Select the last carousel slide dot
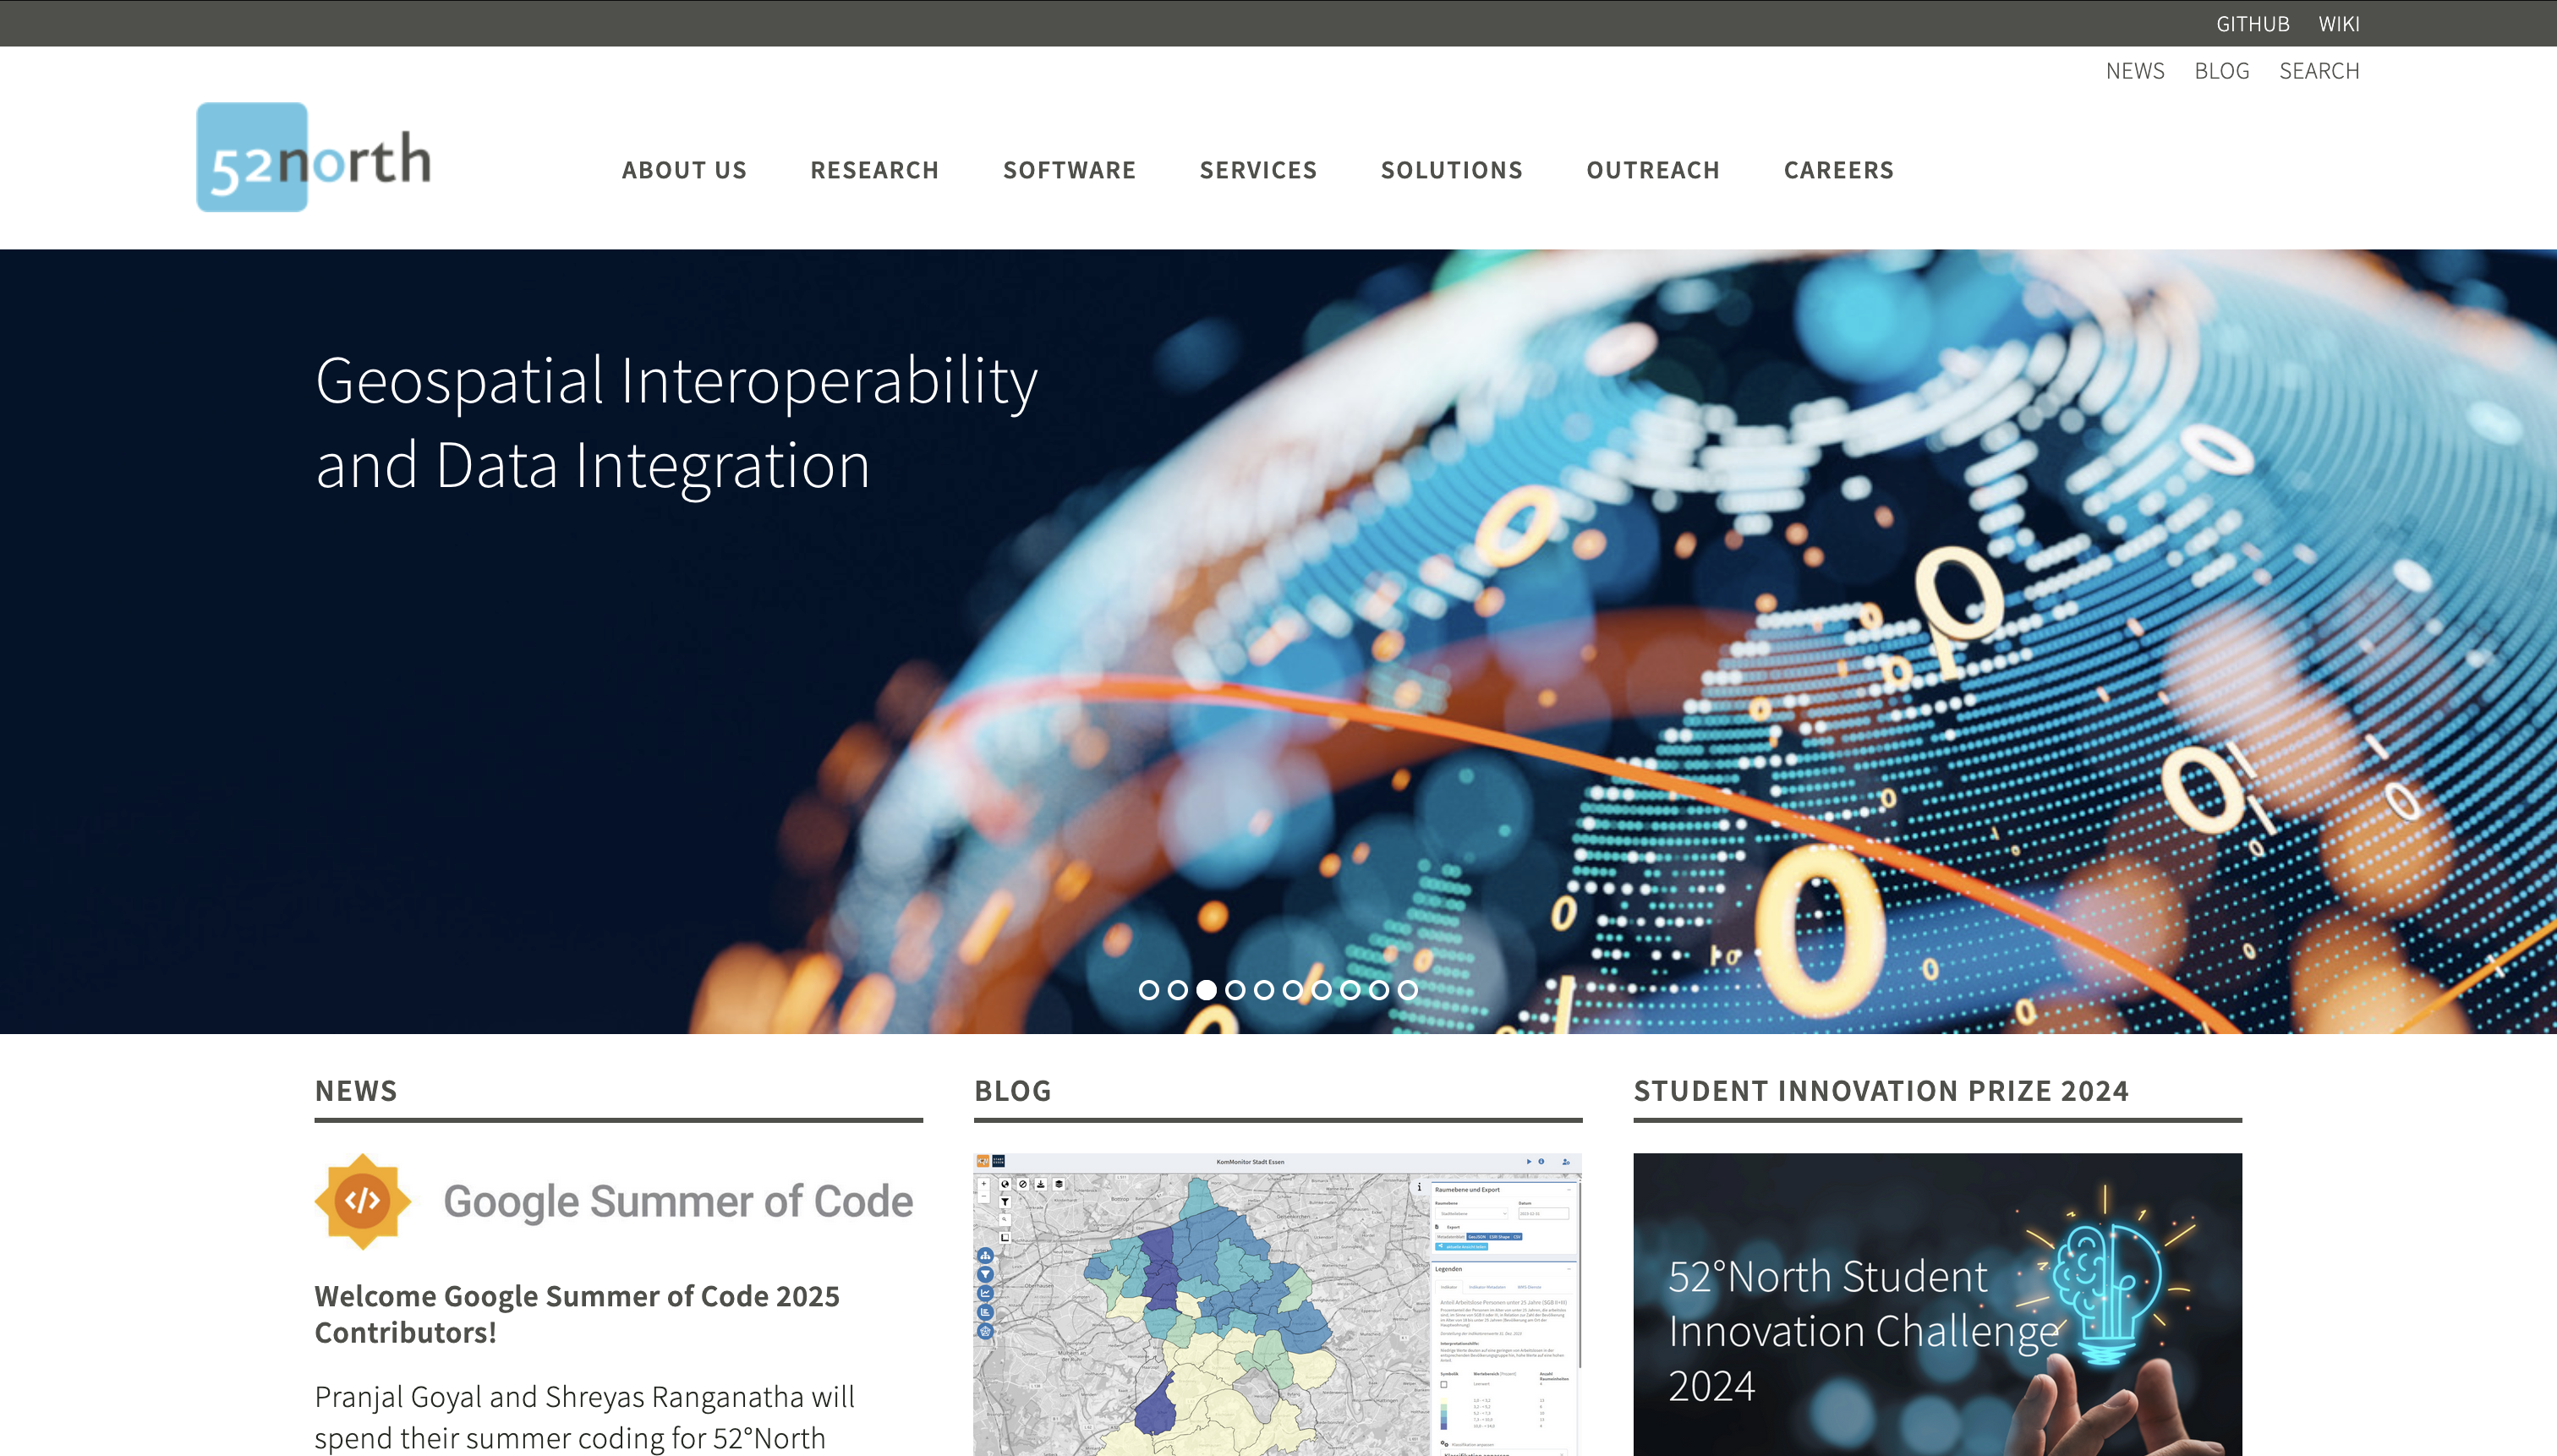 [1408, 990]
